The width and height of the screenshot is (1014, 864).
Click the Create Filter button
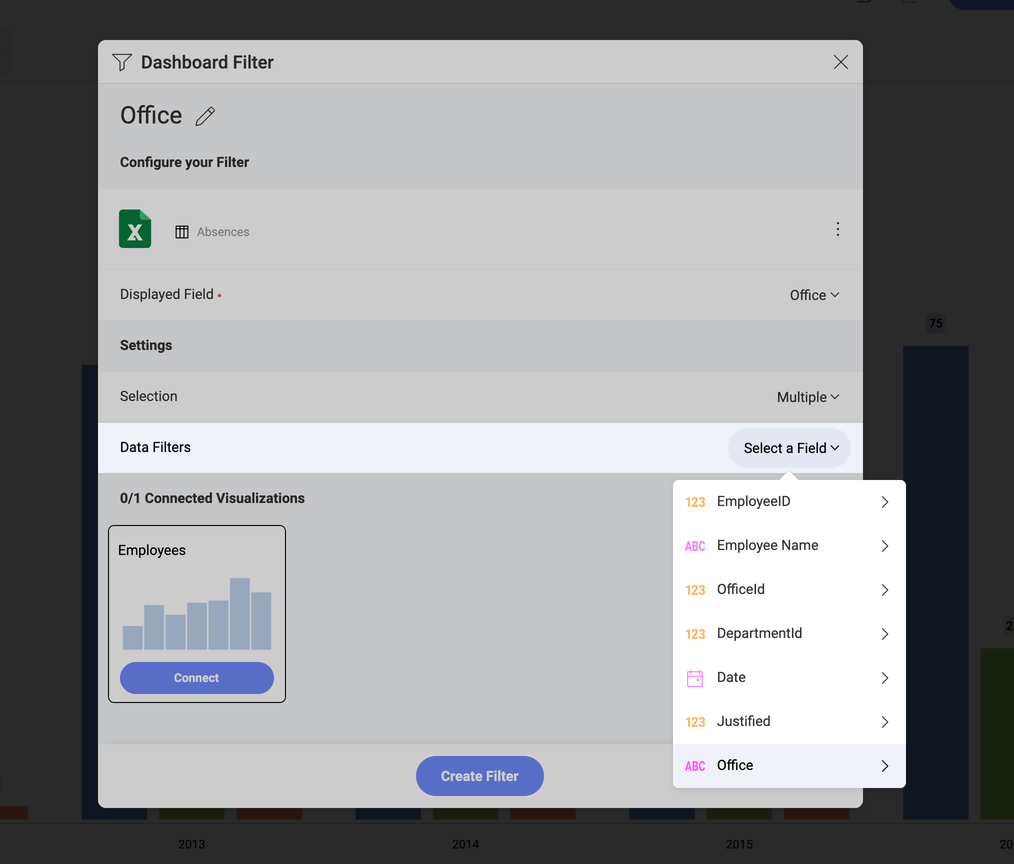tap(480, 776)
